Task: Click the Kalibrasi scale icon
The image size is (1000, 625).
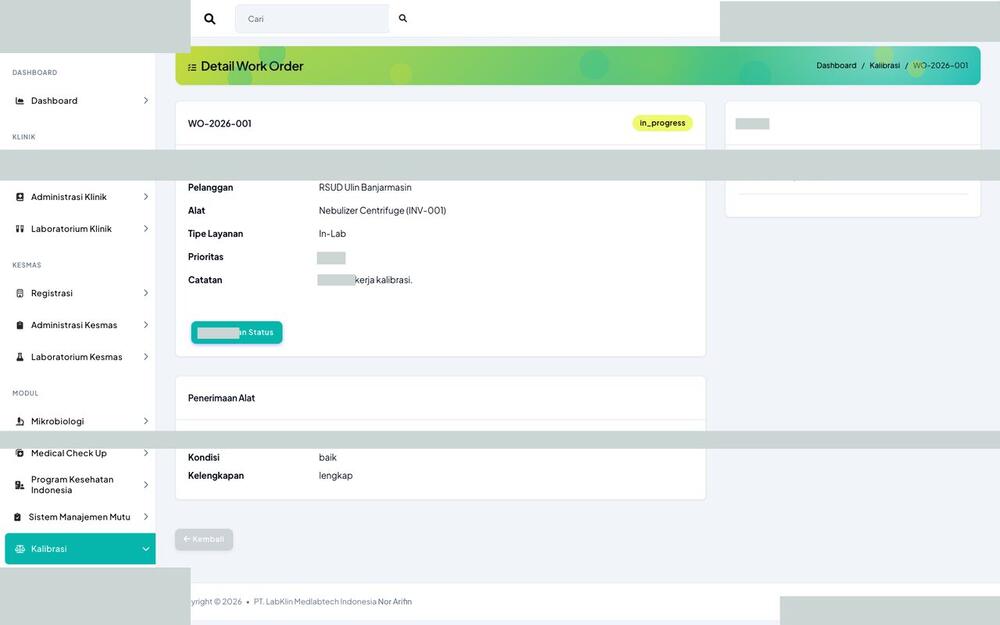Action: pyautogui.click(x=20, y=549)
